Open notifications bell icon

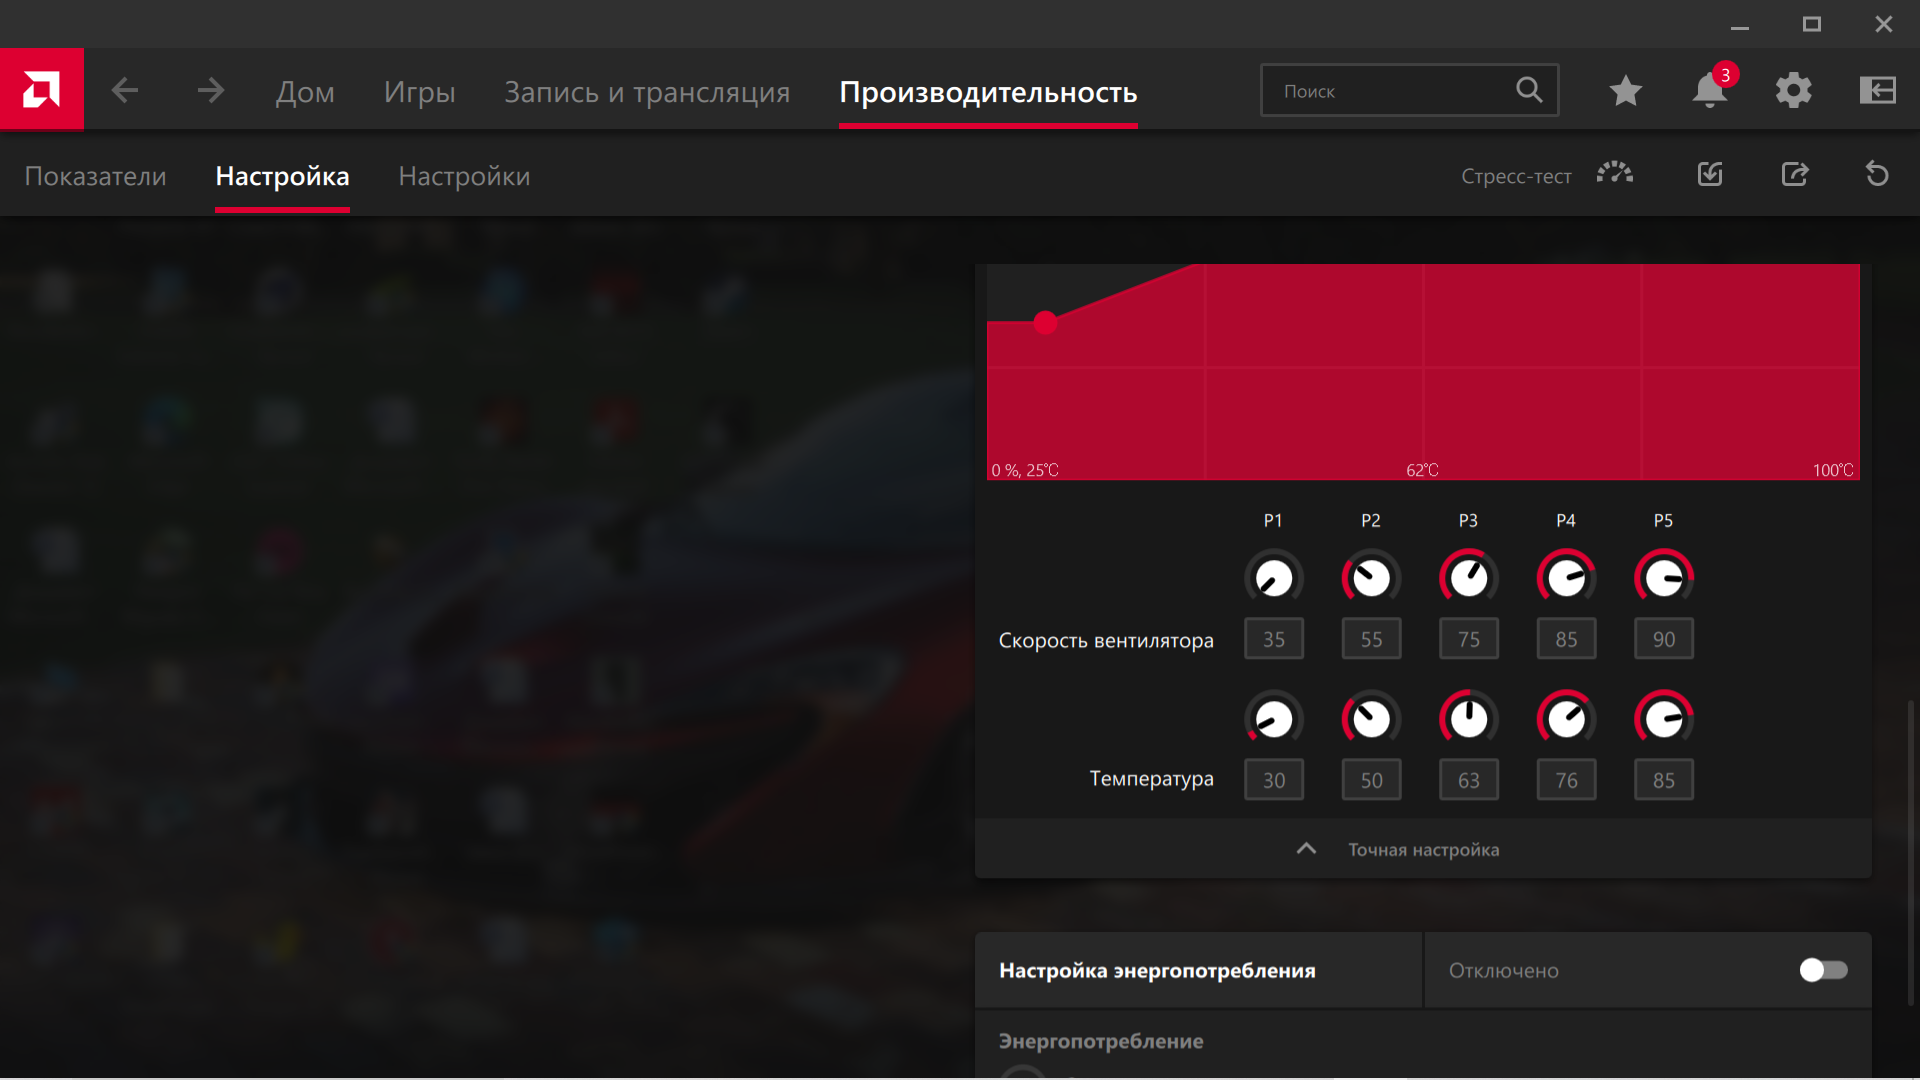point(1709,91)
